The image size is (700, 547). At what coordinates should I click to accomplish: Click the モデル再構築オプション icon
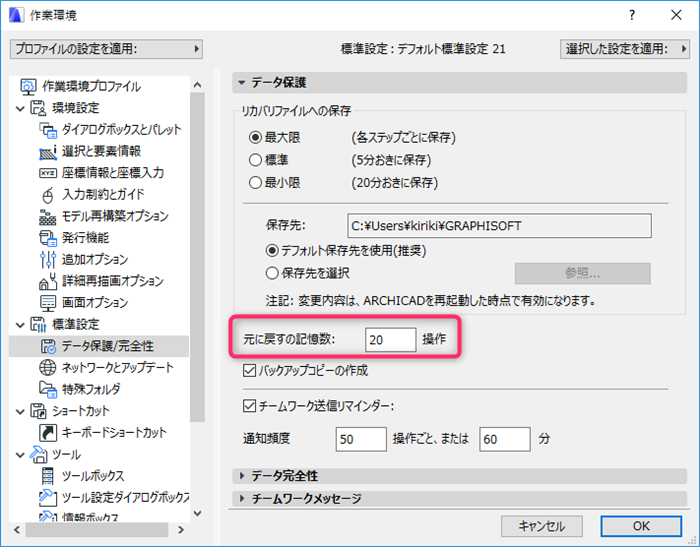pos(48,217)
